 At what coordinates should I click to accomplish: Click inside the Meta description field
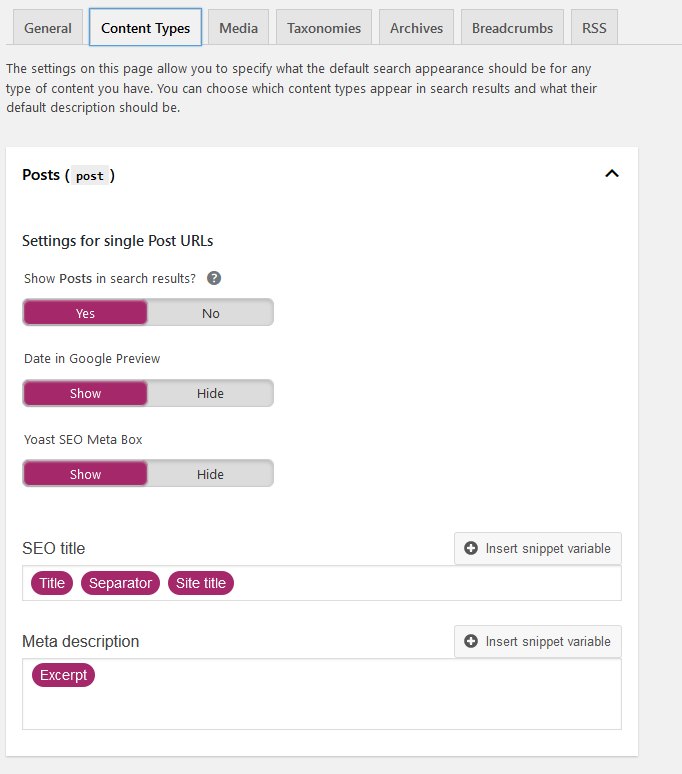point(322,694)
